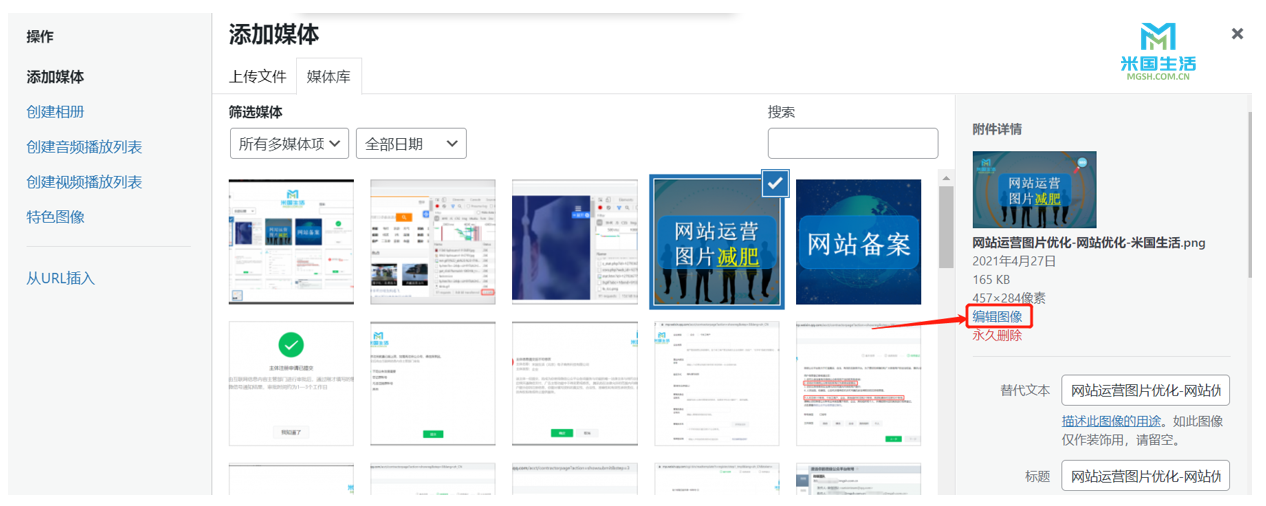Click the date text 2021年4月27日
Image resolution: width=1266 pixels, height=506 pixels.
(x=1014, y=261)
